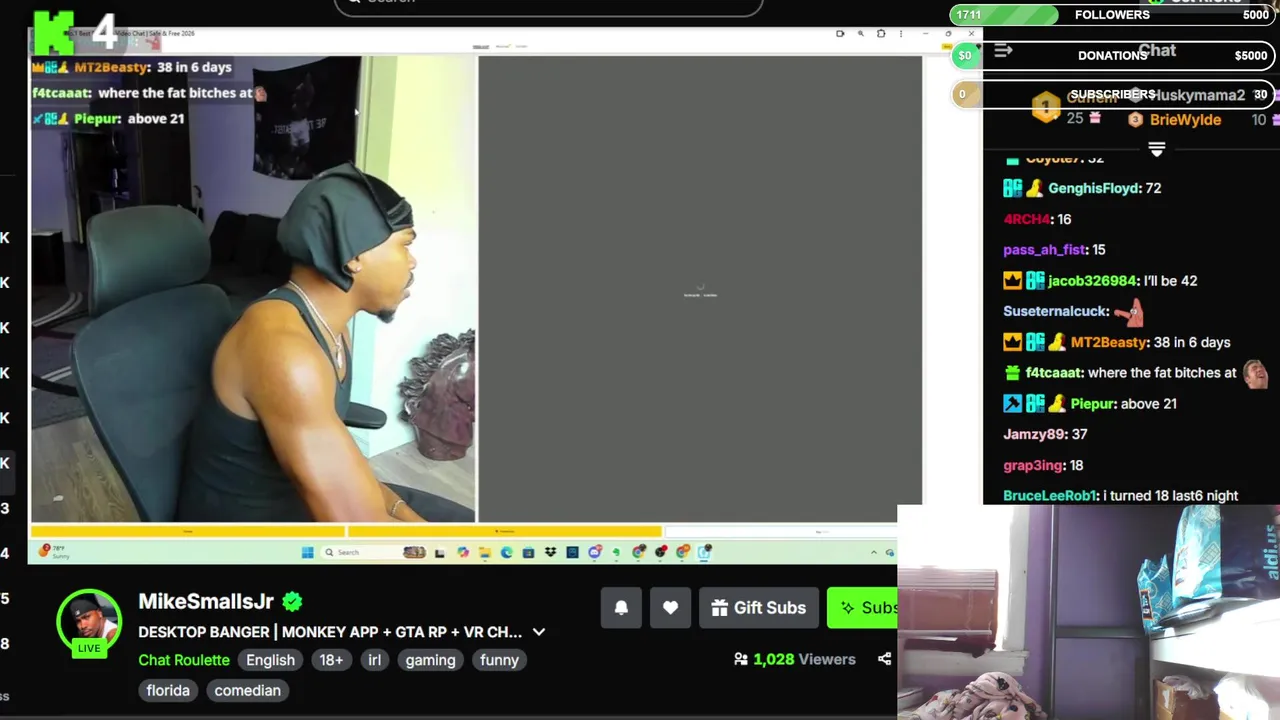Click the MikeSmallsJr channel name
The height and width of the screenshot is (720, 1280).
(x=206, y=601)
